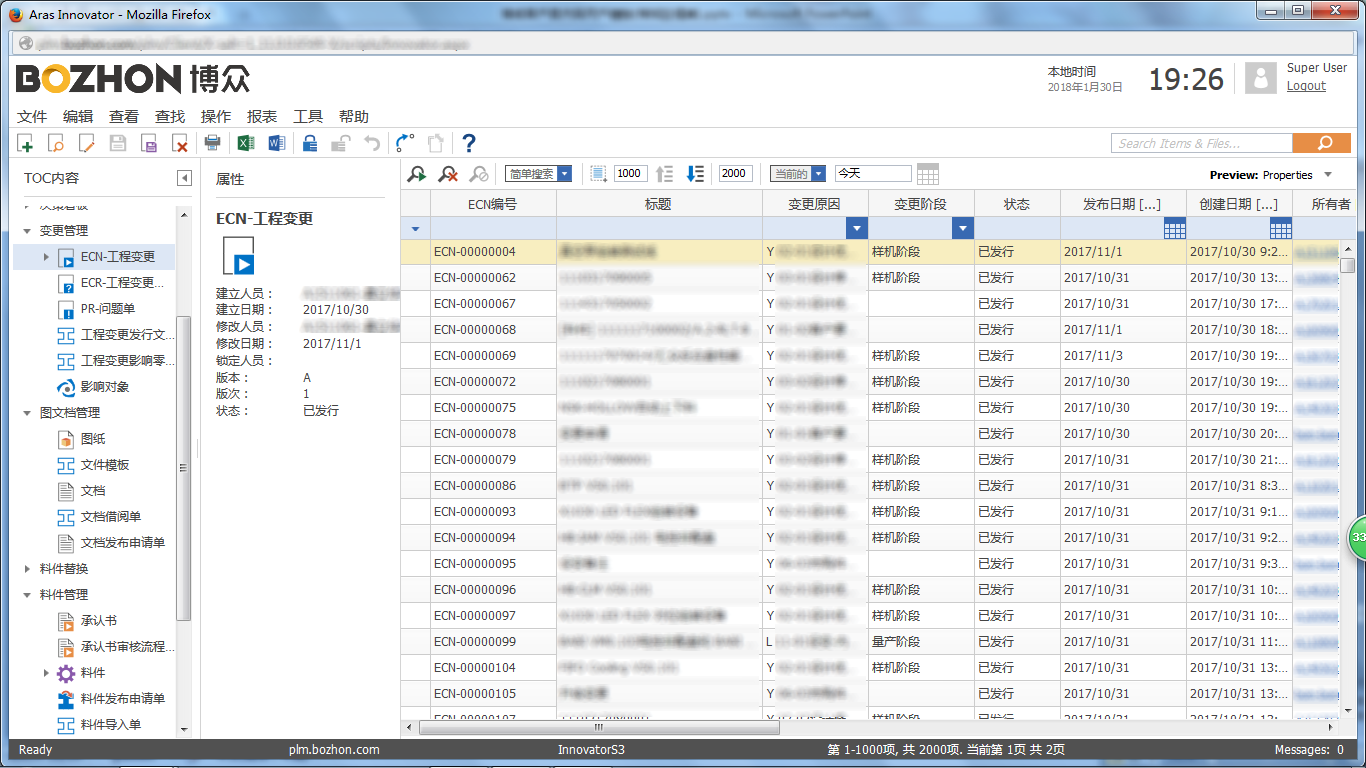1366x768 pixels.
Task: Click the blue Lock item icon
Action: point(310,143)
